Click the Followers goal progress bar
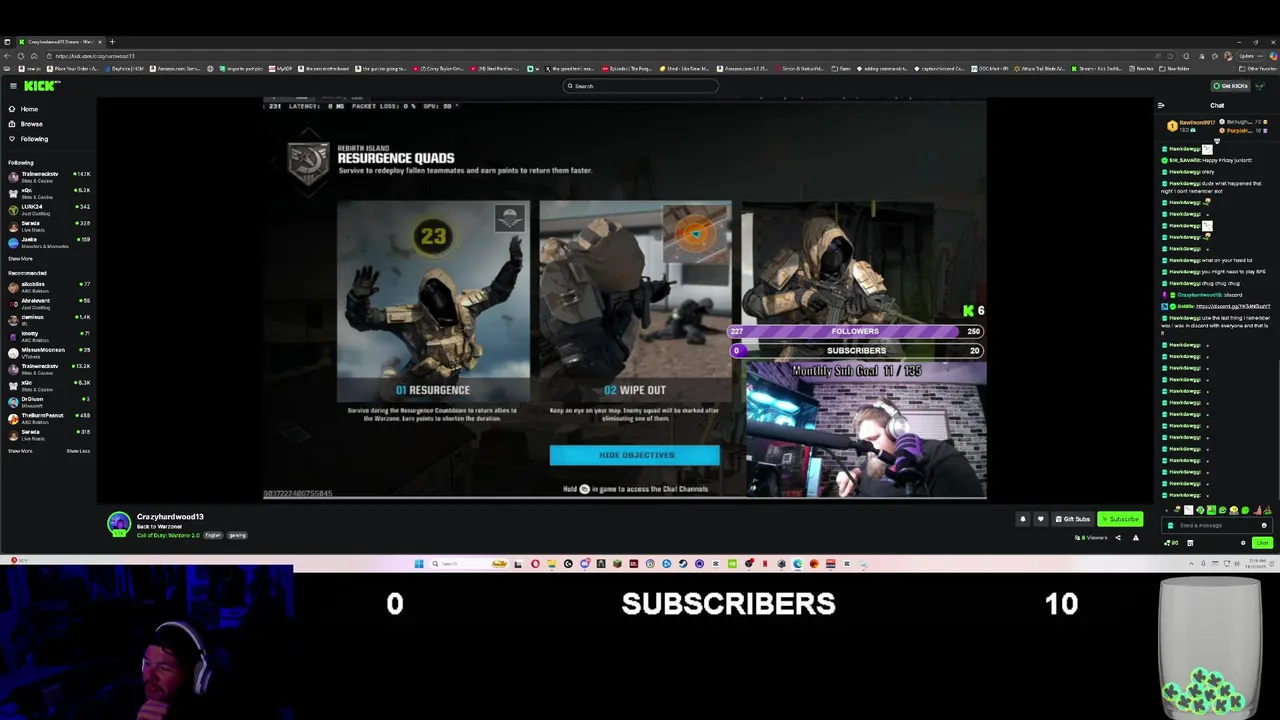This screenshot has height=720, width=1280. click(x=856, y=331)
